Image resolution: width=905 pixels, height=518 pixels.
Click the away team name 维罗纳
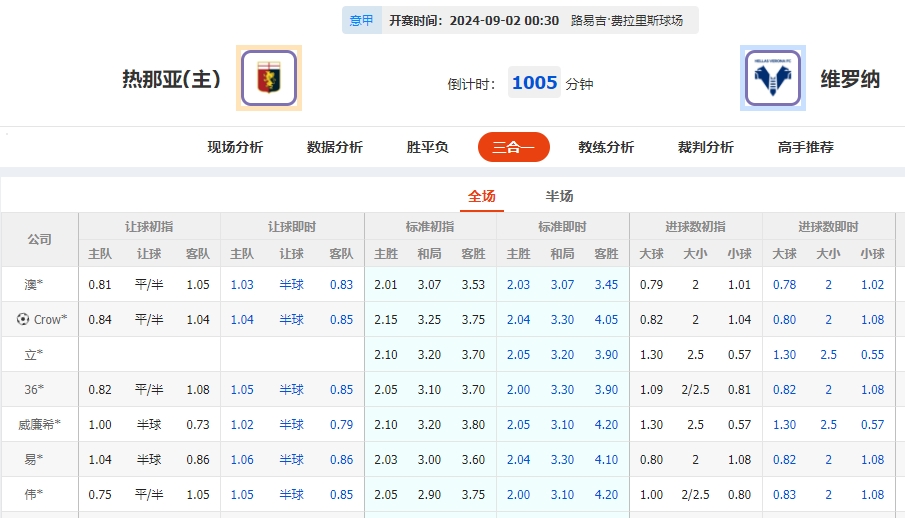click(x=850, y=79)
